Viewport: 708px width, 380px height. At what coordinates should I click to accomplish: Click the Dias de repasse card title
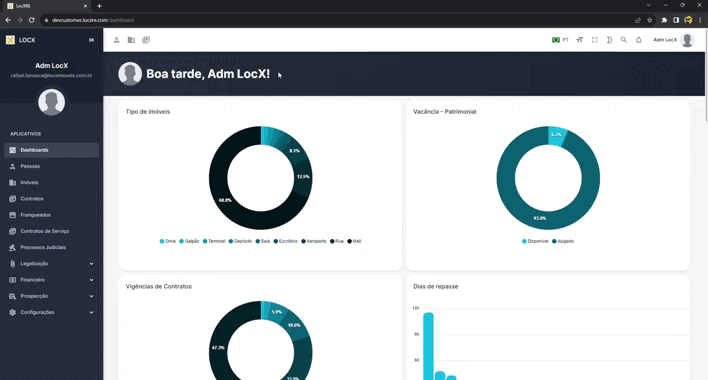[x=435, y=287]
